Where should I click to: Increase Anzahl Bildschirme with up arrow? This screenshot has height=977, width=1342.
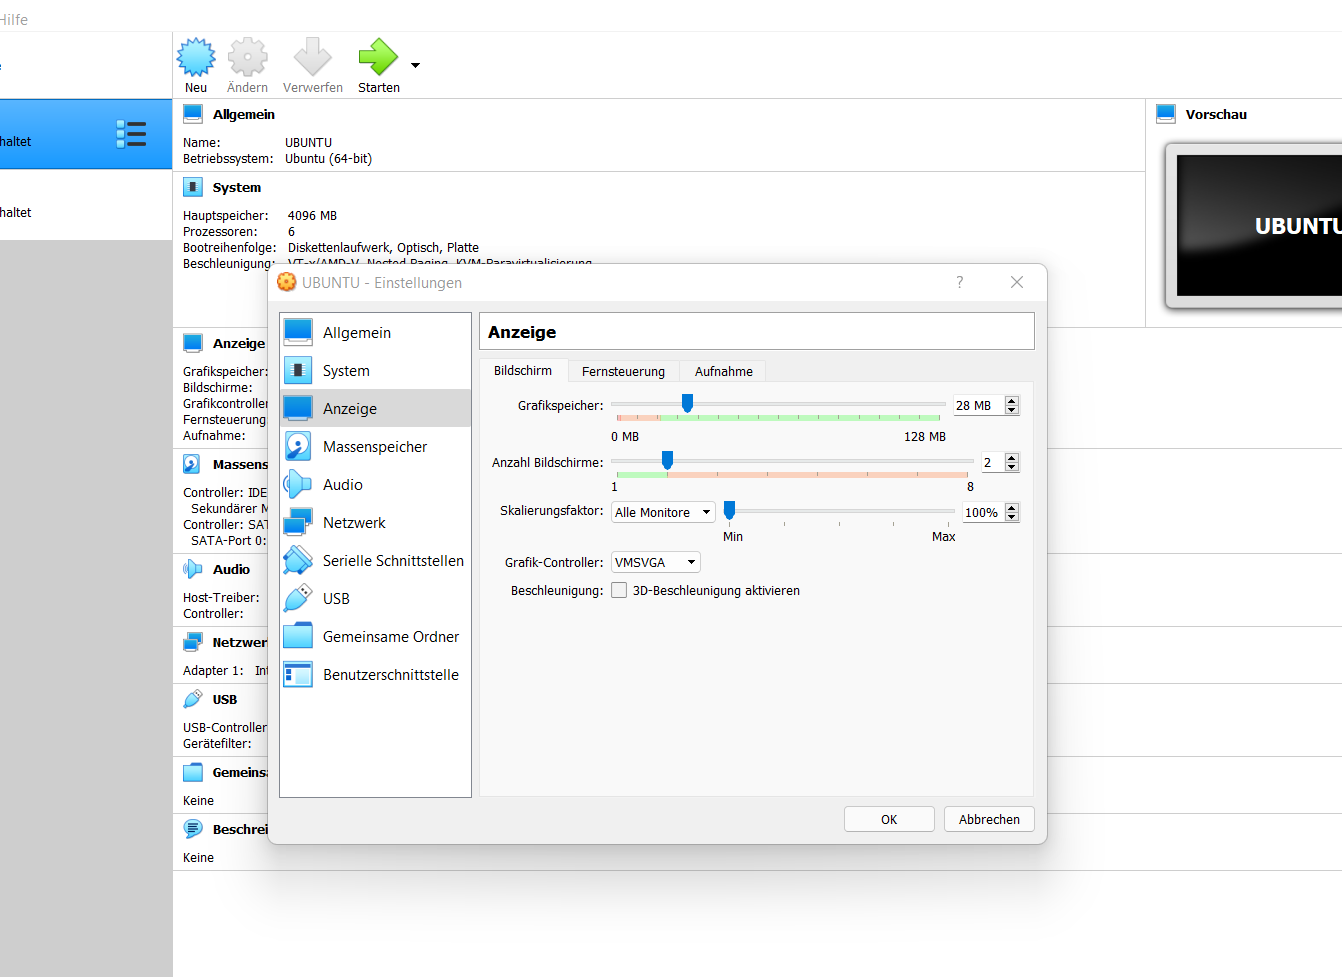coord(1012,458)
